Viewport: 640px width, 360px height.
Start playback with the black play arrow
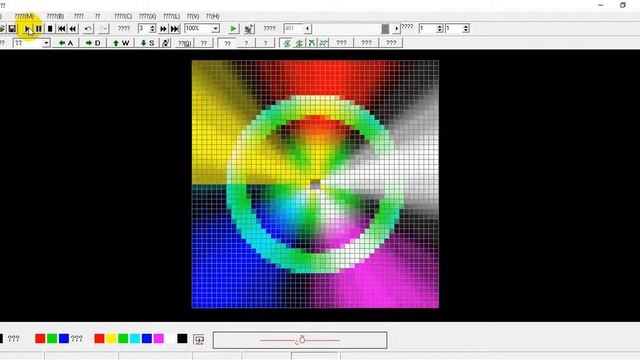(x=27, y=29)
